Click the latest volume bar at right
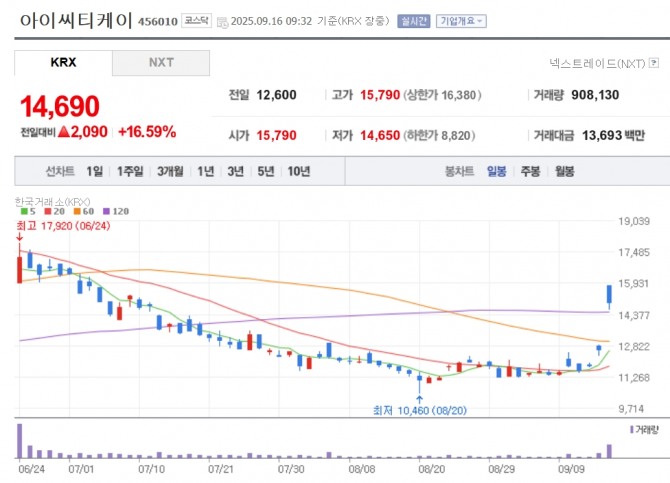Image resolution: width=670 pixels, height=483 pixels. click(x=609, y=451)
